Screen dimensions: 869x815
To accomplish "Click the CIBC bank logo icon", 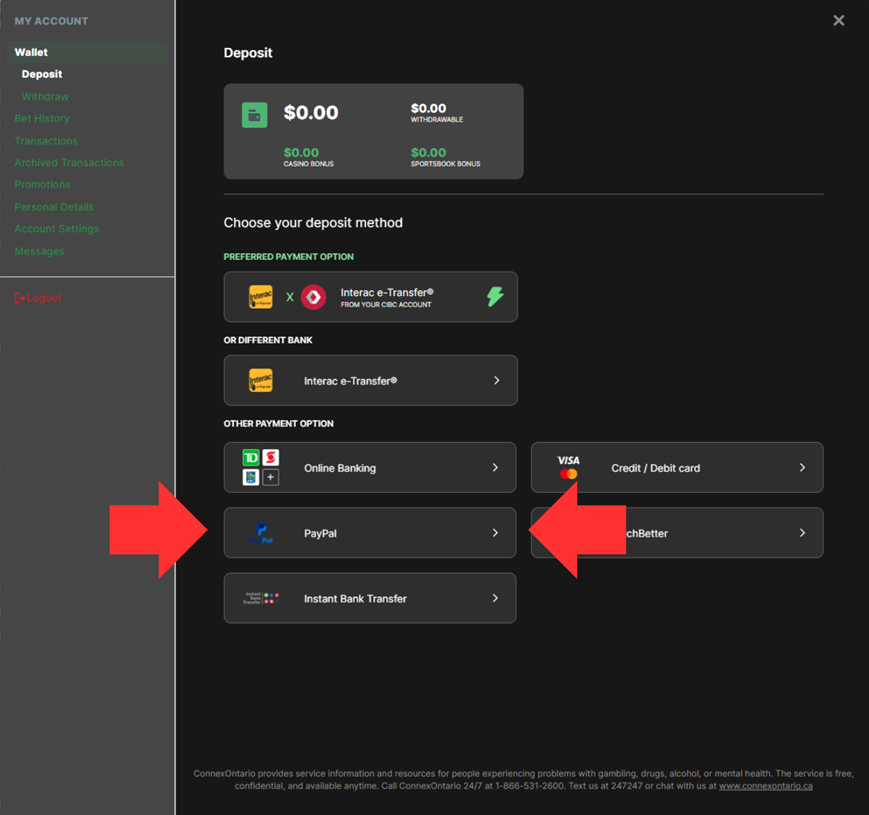I will coord(313,297).
